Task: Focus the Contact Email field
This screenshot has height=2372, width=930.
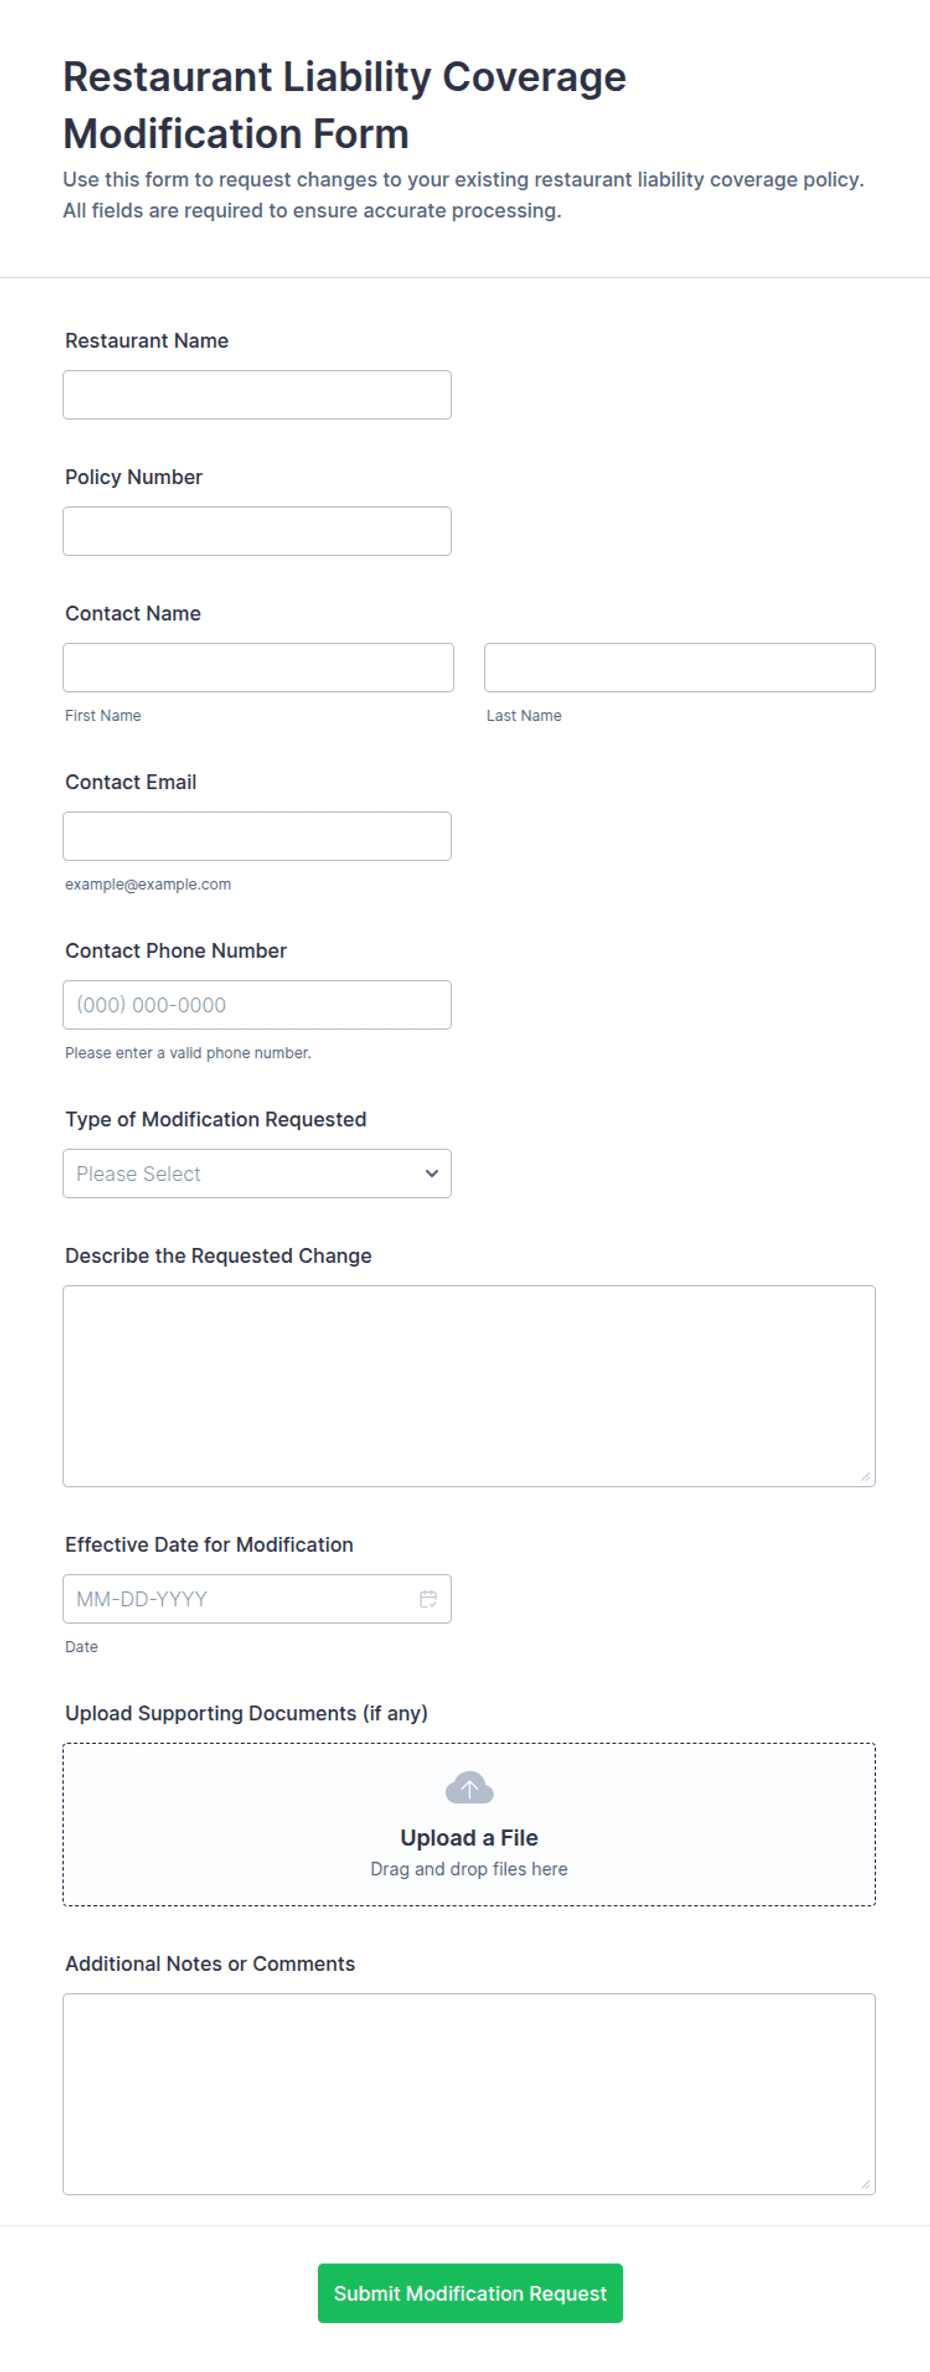Action: (257, 836)
